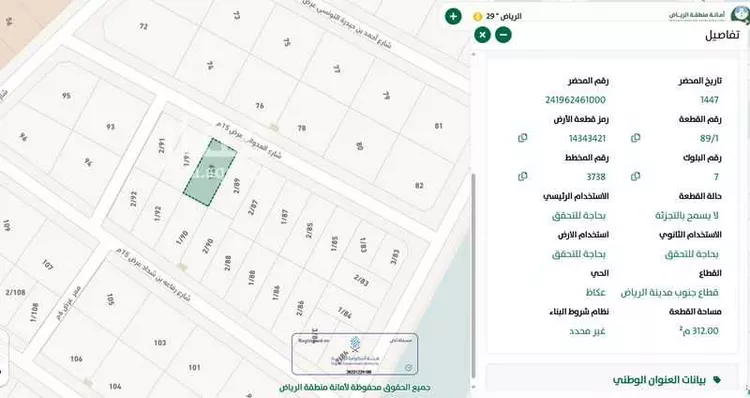Click the sector value قطاع جنوب مدينة الرياض
Viewport: 750px width, 398px height.
(x=670, y=292)
